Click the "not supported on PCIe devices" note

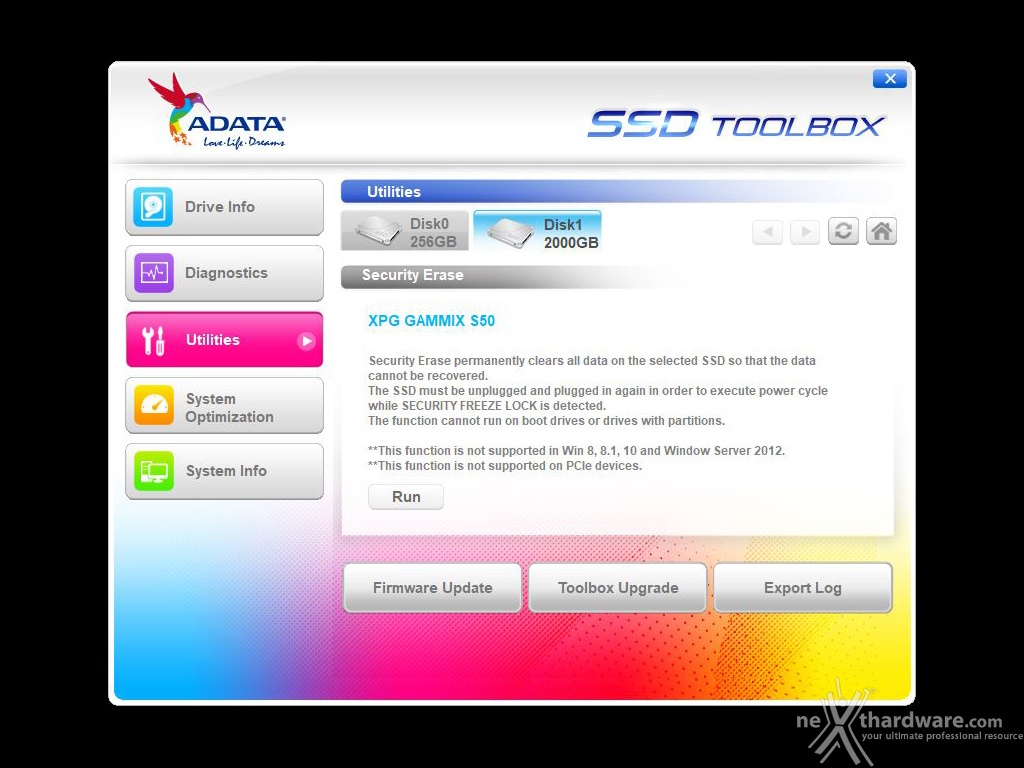point(505,466)
